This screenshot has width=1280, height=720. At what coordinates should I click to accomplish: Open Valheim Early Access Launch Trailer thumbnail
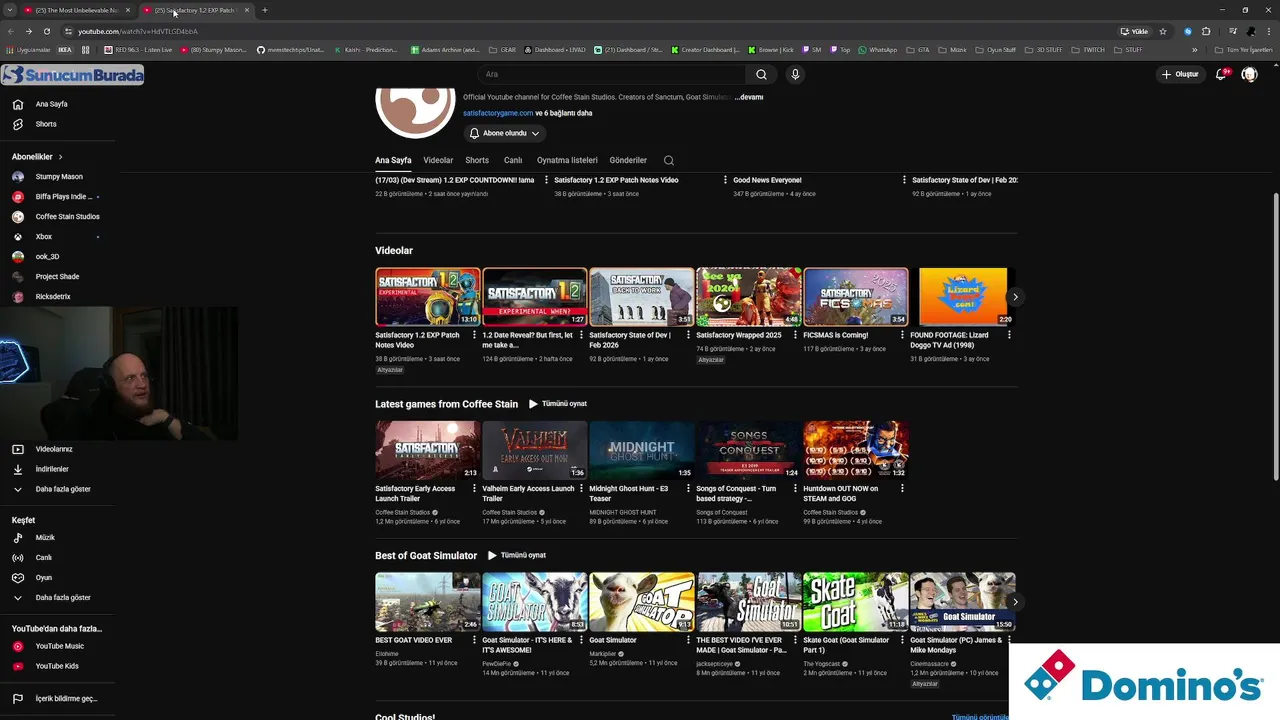pos(534,450)
